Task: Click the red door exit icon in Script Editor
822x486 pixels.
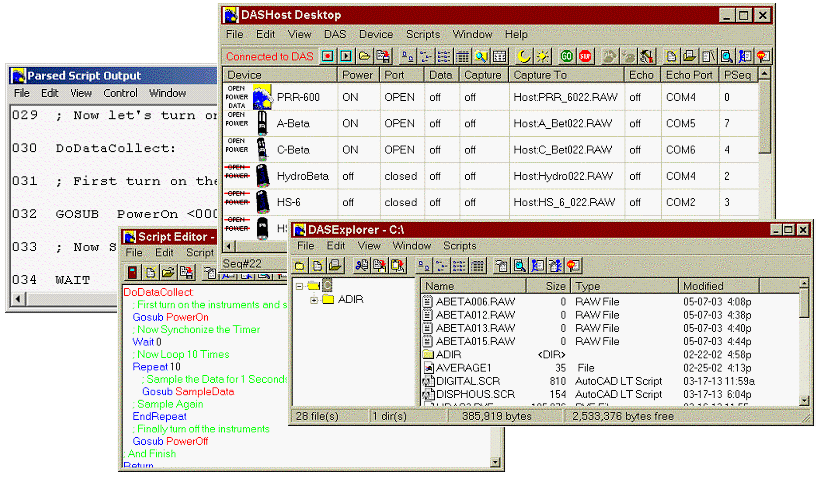Action: tap(133, 273)
